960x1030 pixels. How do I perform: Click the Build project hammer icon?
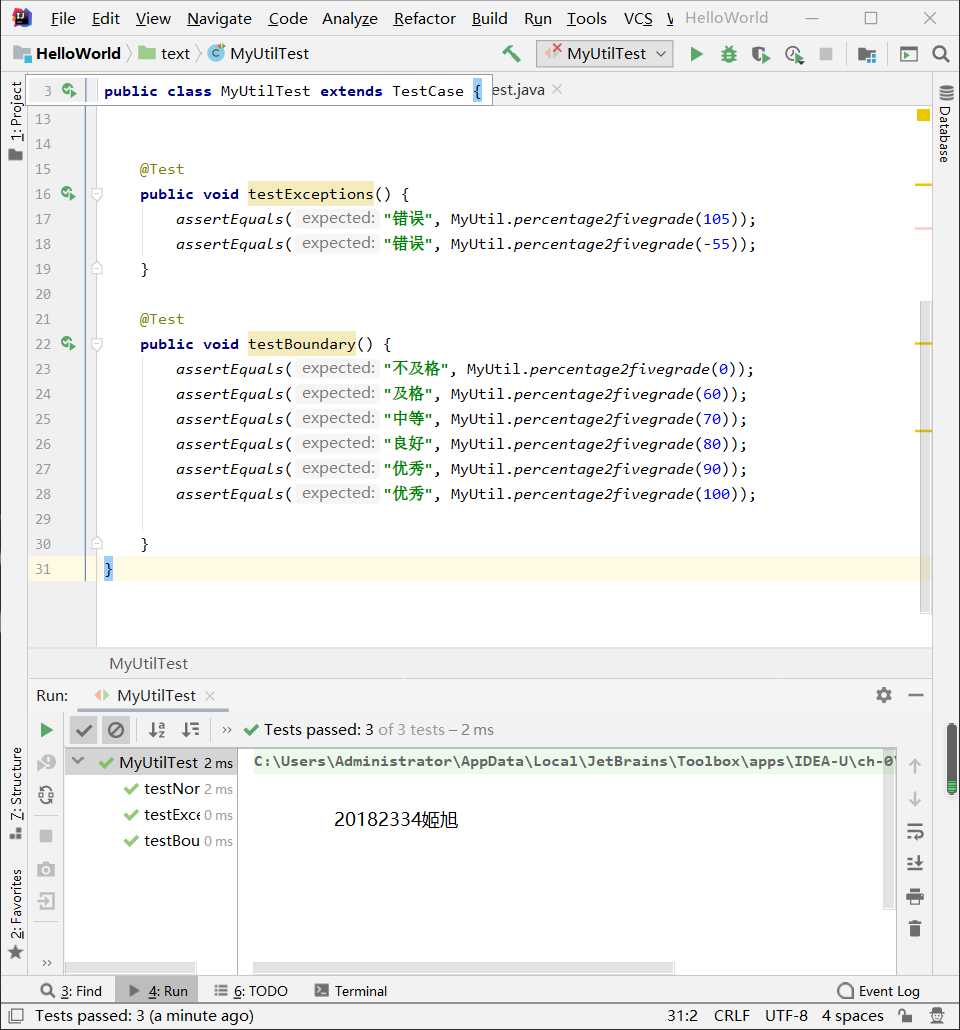pos(511,54)
